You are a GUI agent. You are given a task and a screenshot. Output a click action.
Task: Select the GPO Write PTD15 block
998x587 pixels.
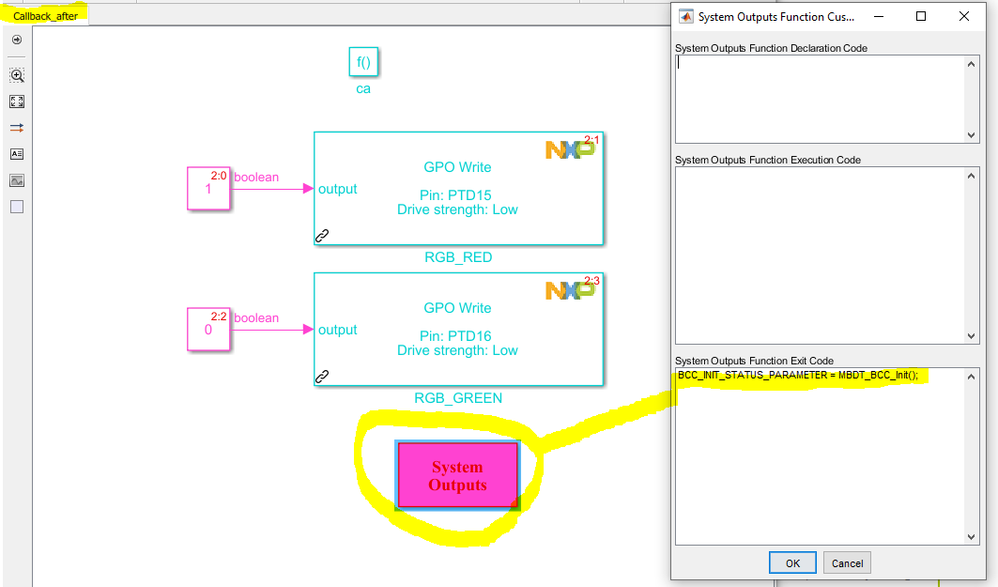458,188
